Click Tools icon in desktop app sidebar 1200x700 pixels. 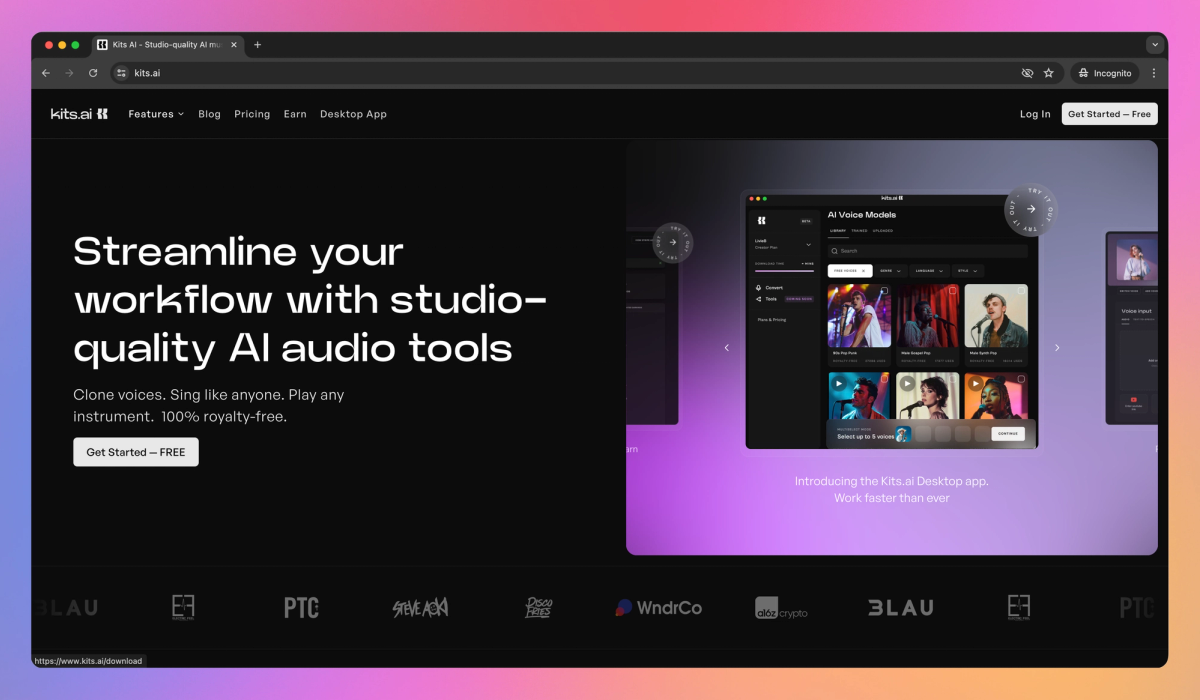(x=758, y=299)
